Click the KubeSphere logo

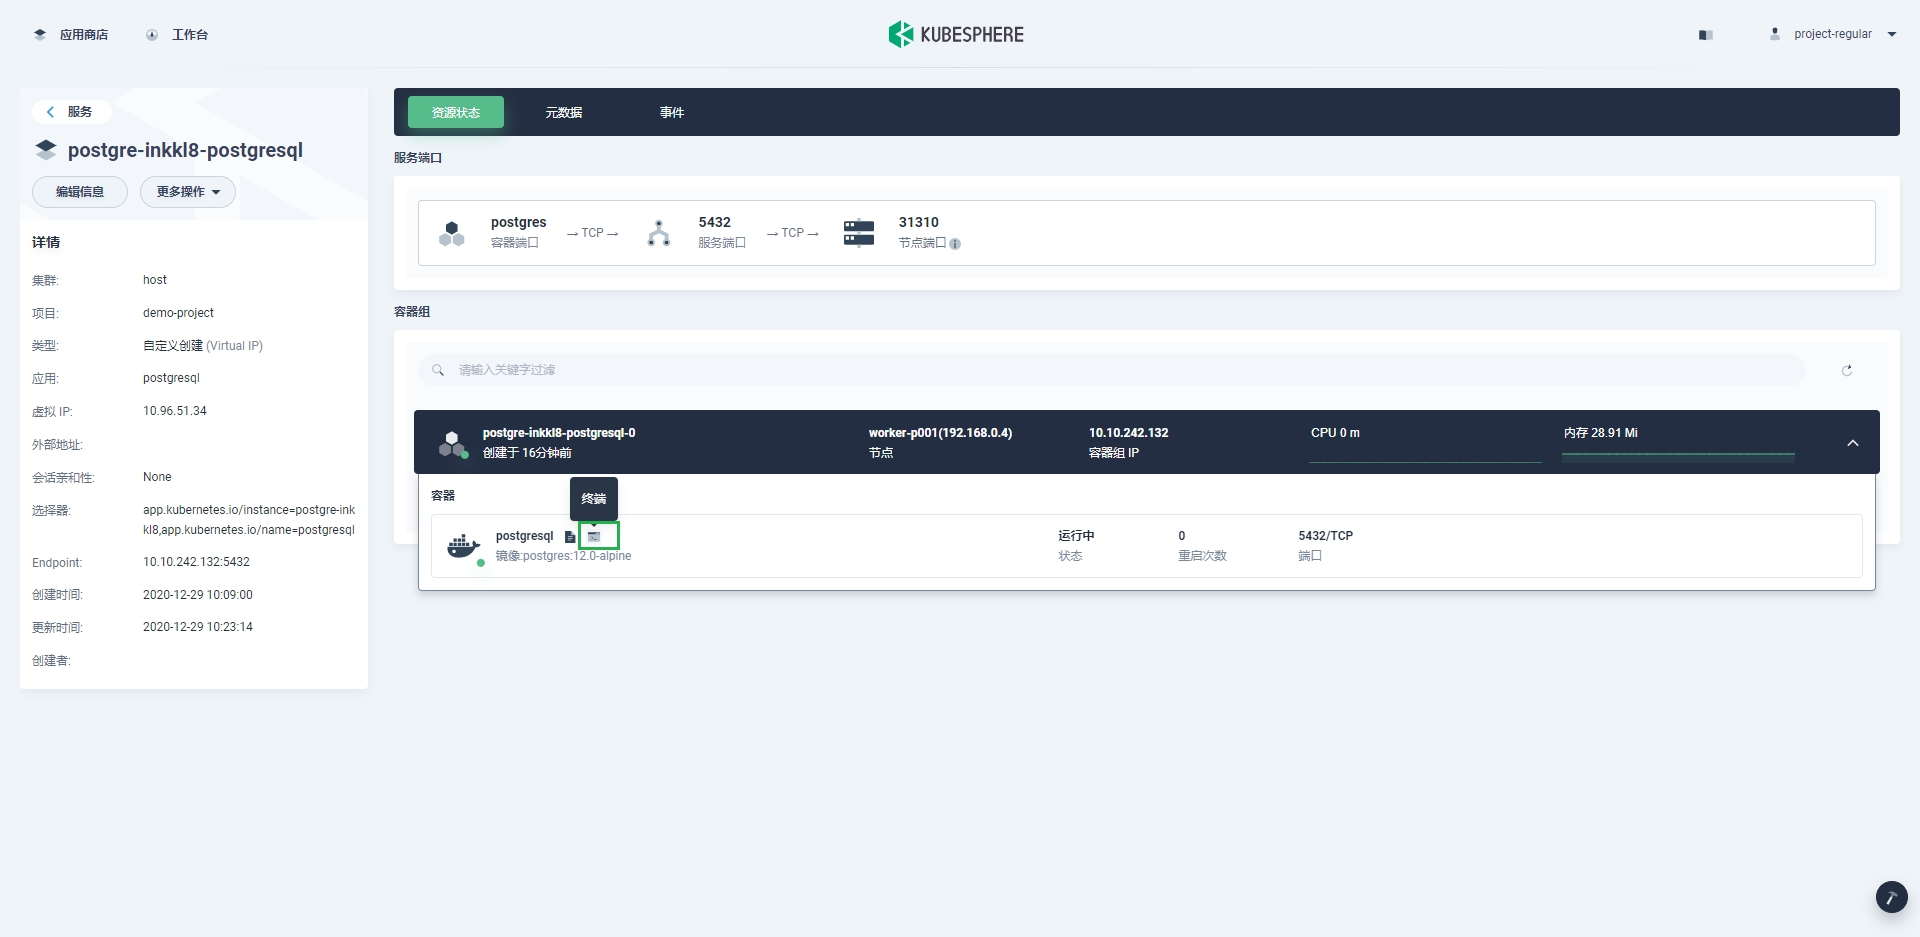coord(956,34)
